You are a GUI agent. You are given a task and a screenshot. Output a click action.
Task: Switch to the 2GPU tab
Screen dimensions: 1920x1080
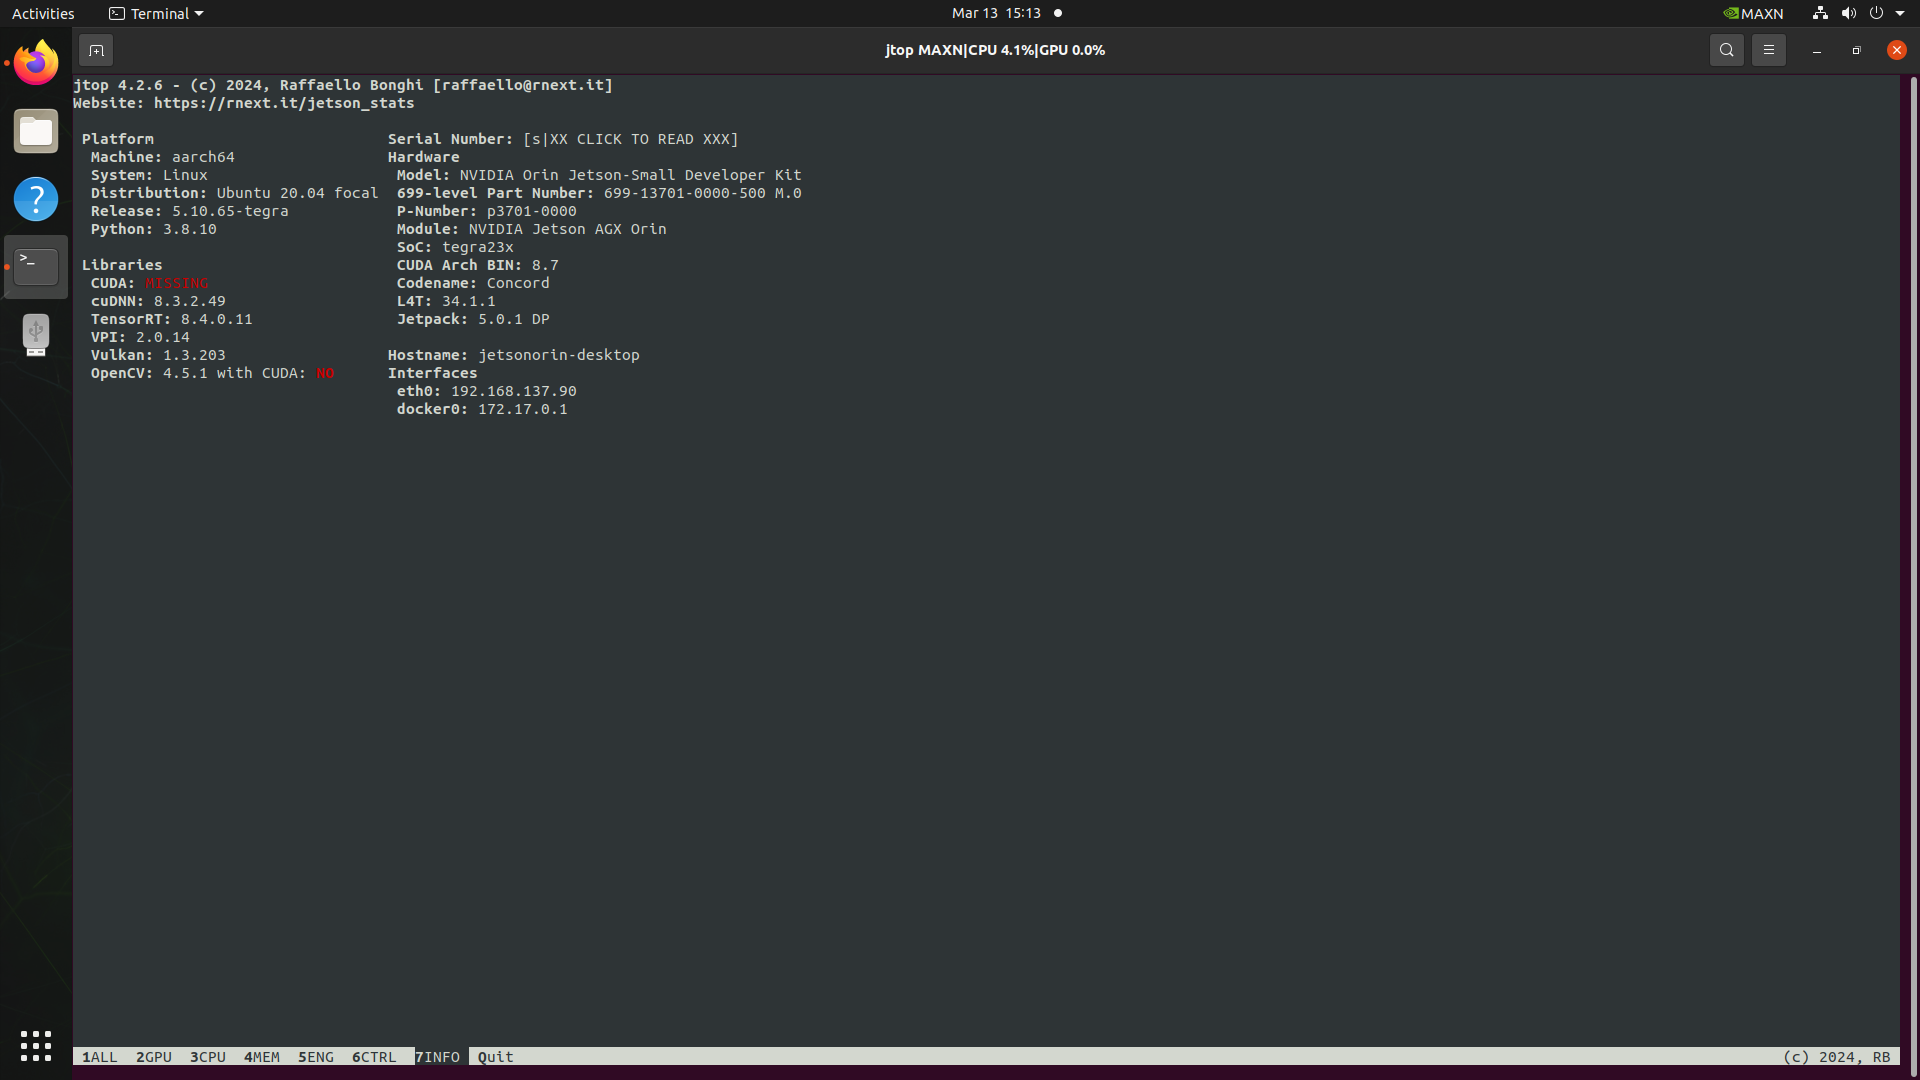coord(154,1057)
